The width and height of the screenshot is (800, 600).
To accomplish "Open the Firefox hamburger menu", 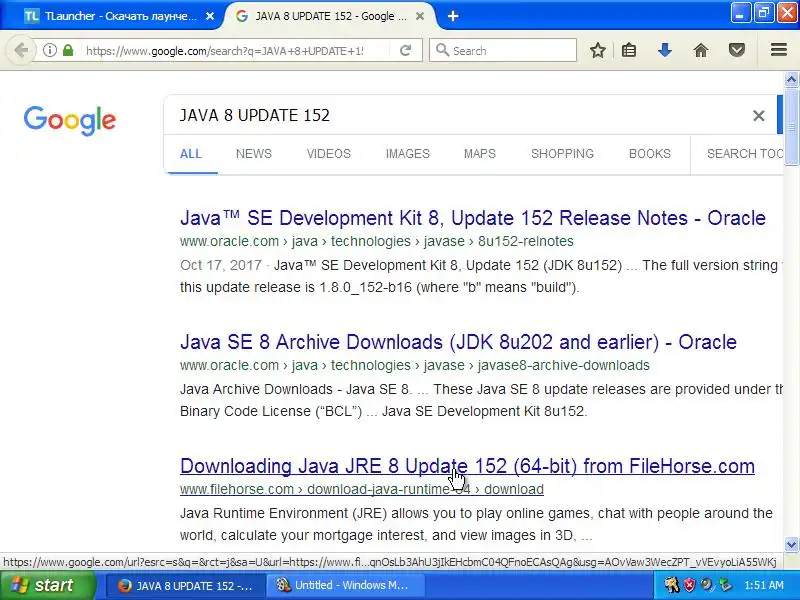I will click(x=779, y=49).
